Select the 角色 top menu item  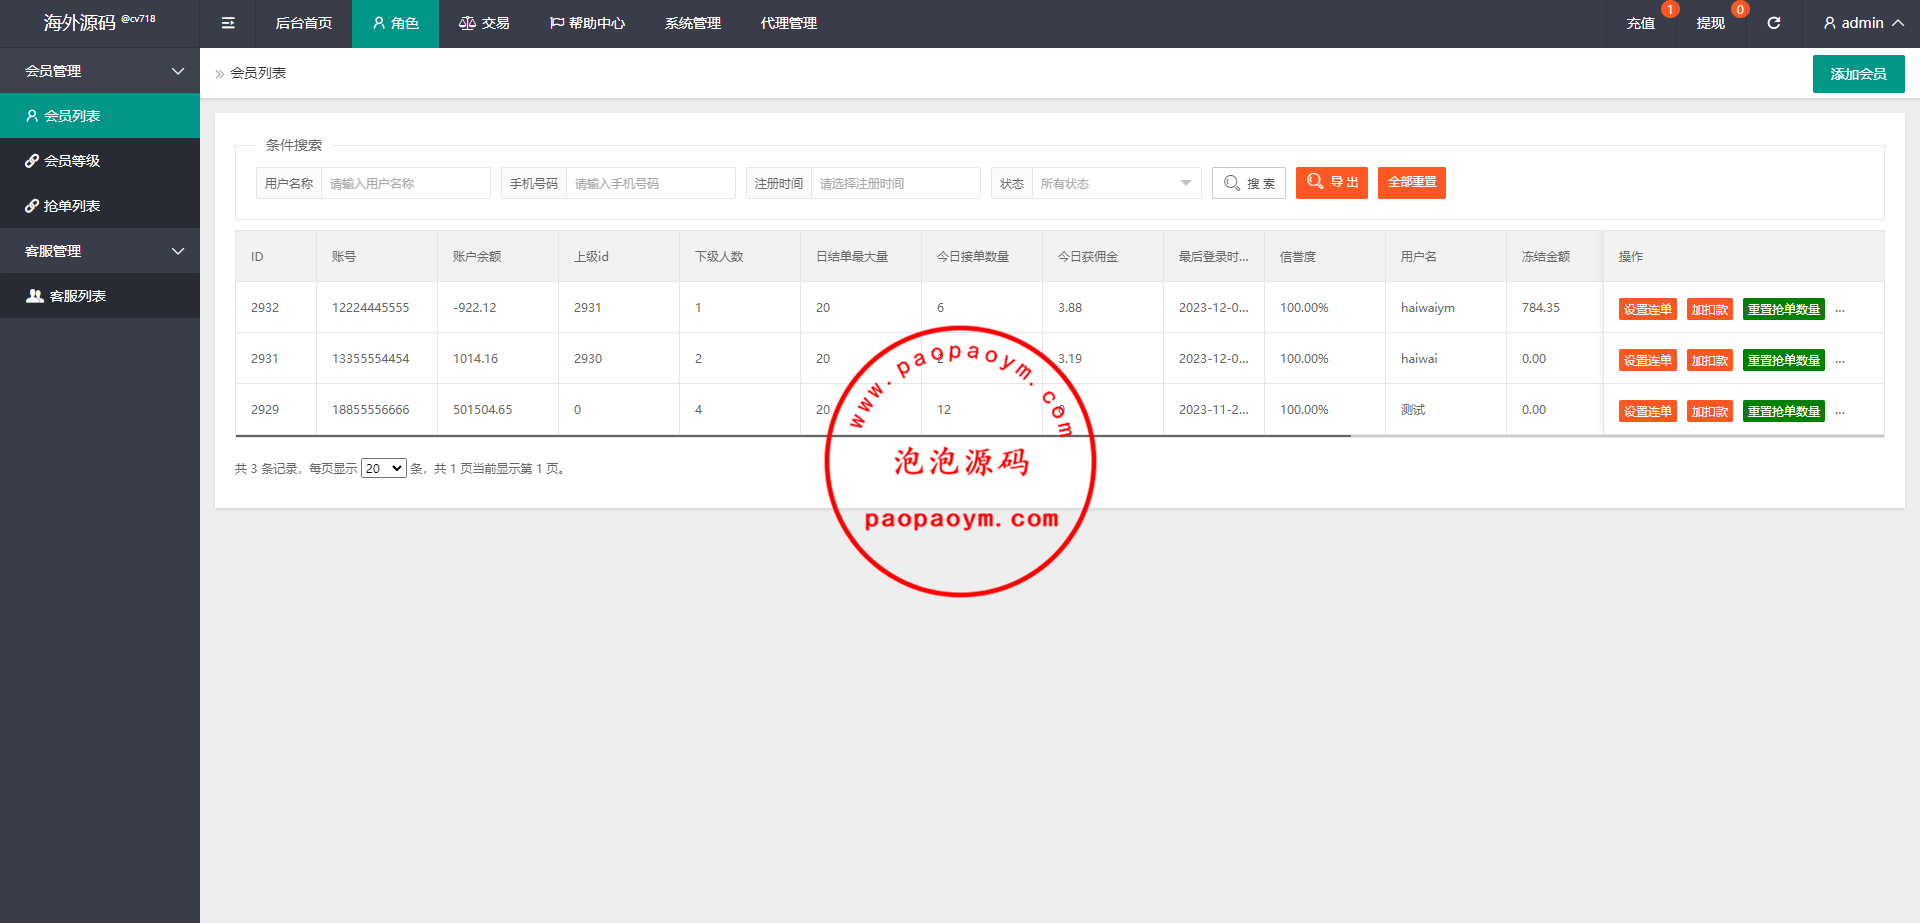pos(395,23)
